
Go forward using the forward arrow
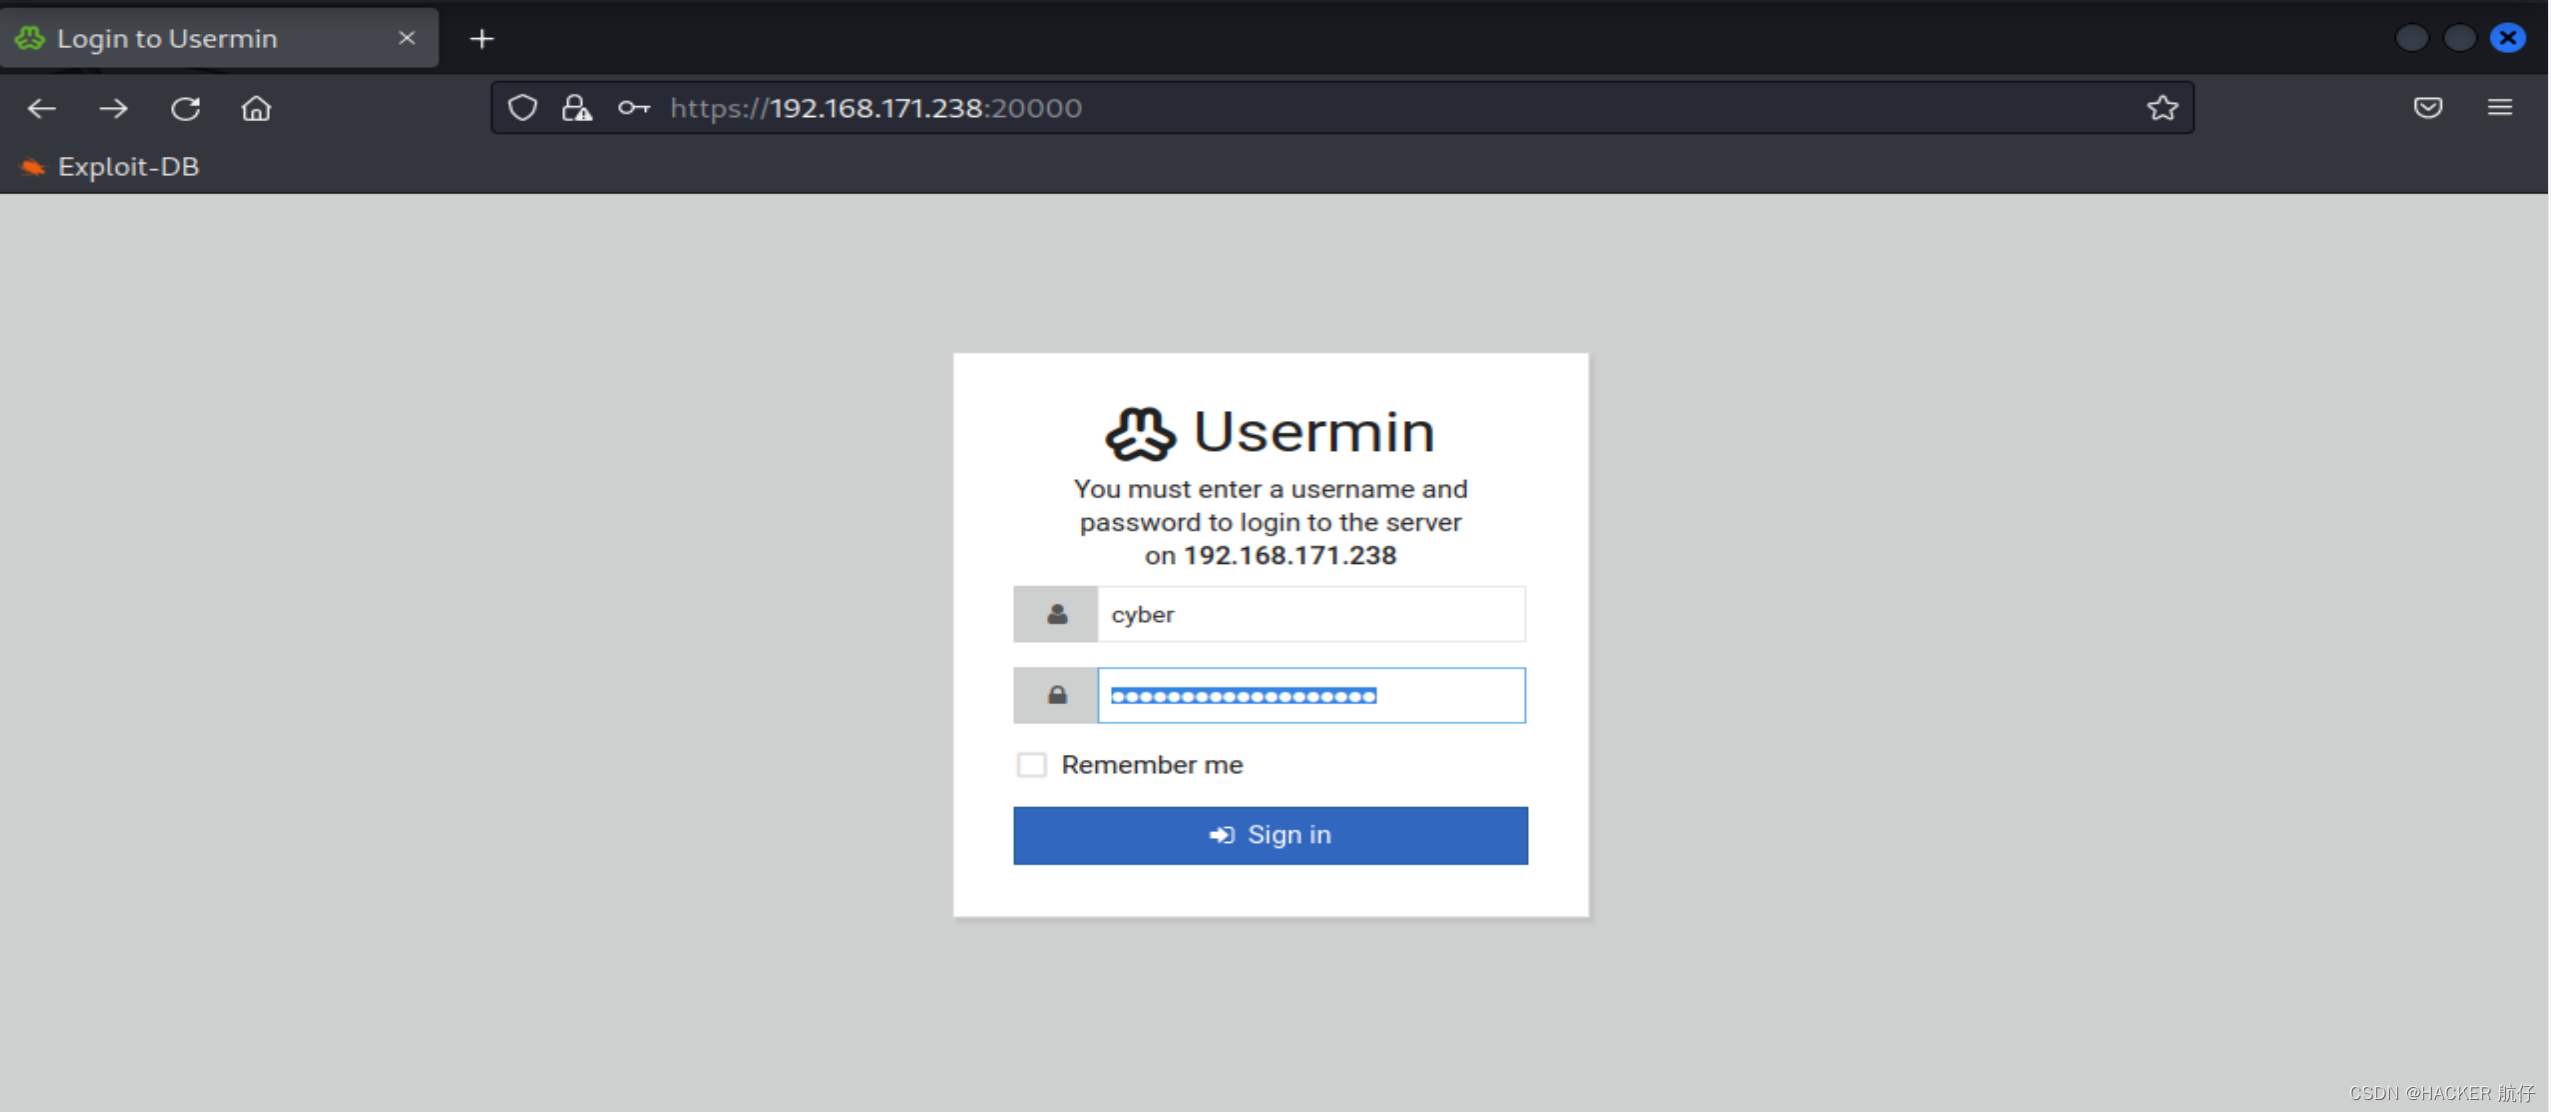113,108
